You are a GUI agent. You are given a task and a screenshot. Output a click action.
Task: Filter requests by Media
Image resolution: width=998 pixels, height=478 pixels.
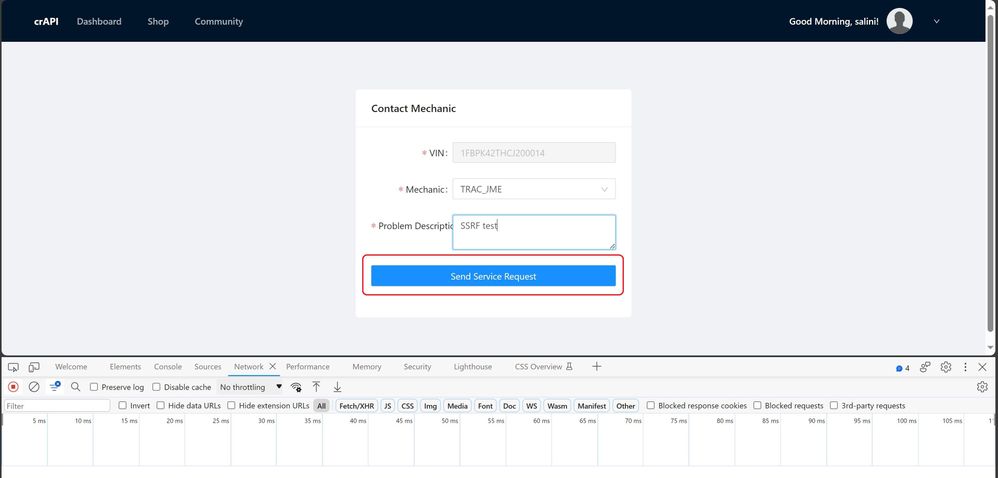point(458,405)
